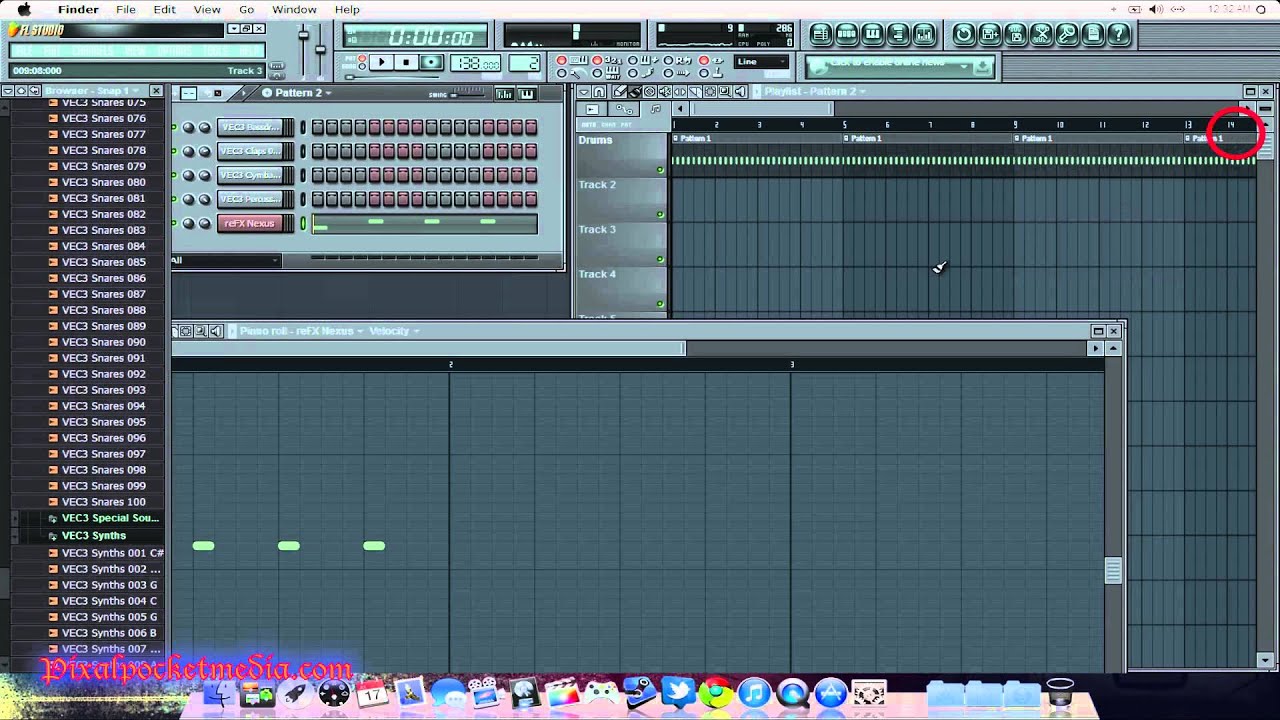Open the All channel filter dropdown
Screen dimensions: 1280x720
click(226, 261)
